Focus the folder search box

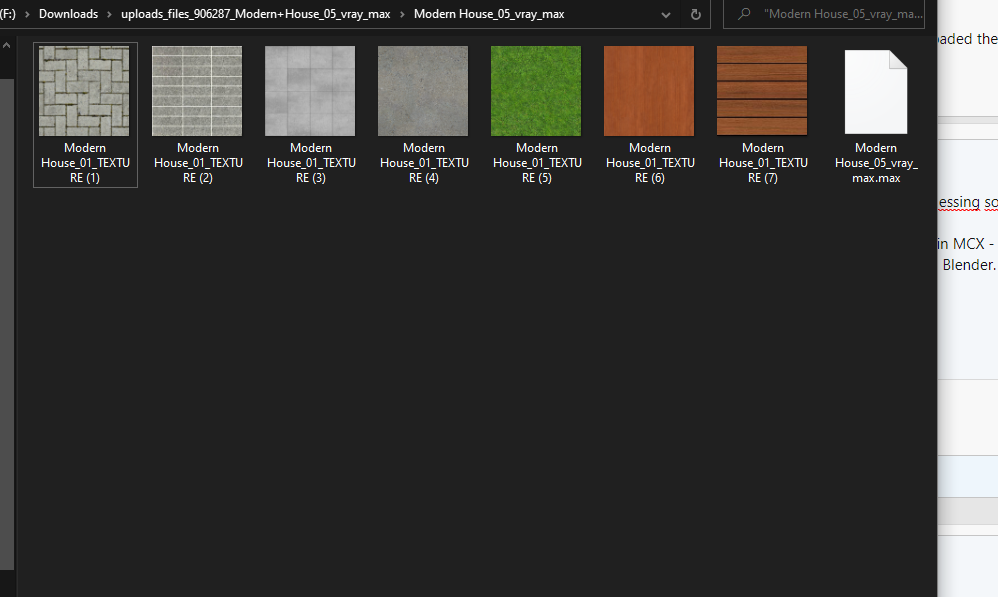pos(840,14)
